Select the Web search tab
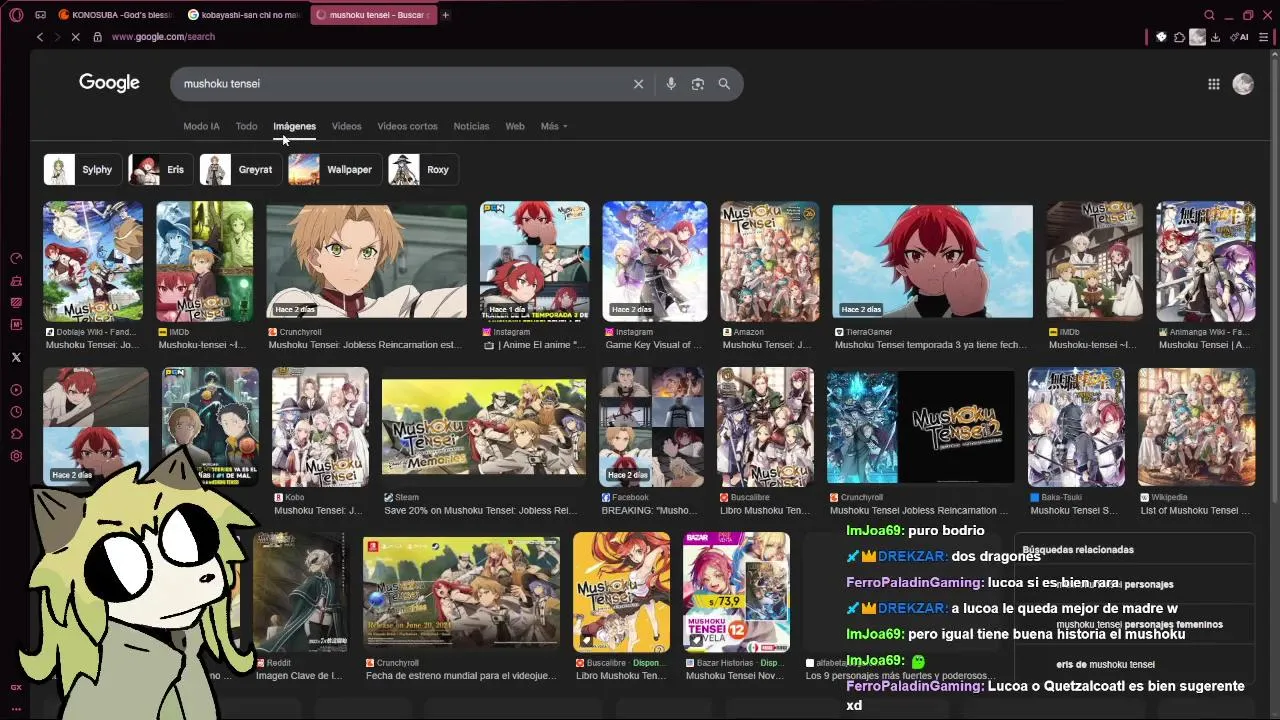Viewport: 1280px width, 720px height. coord(515,126)
